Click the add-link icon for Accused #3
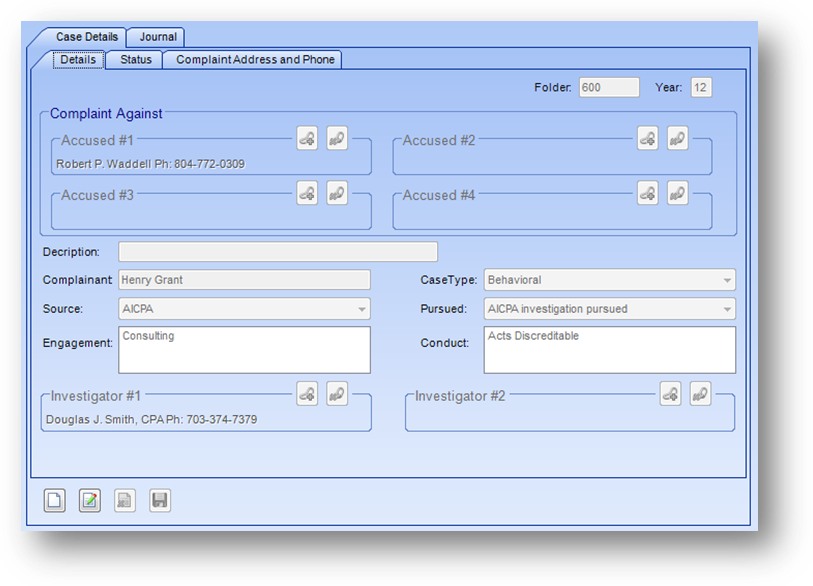 tap(307, 193)
